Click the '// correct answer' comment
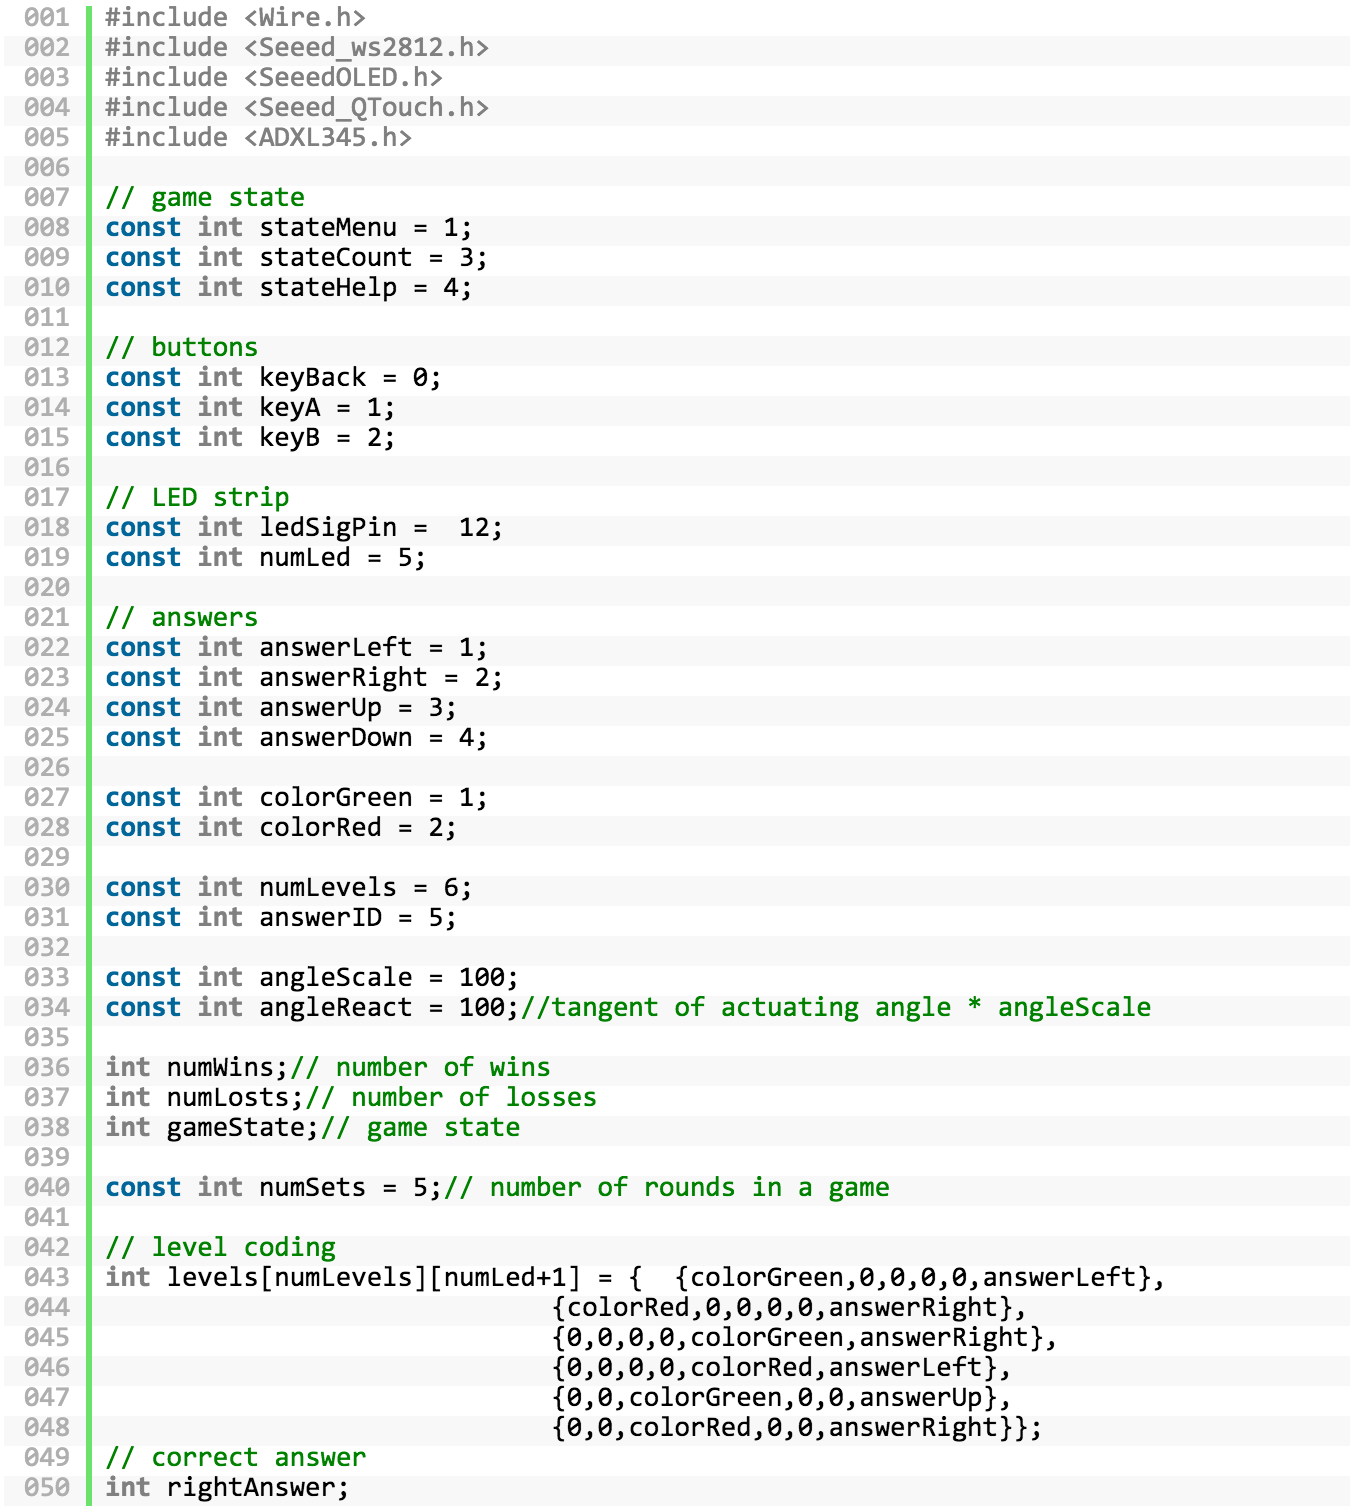 236,1457
